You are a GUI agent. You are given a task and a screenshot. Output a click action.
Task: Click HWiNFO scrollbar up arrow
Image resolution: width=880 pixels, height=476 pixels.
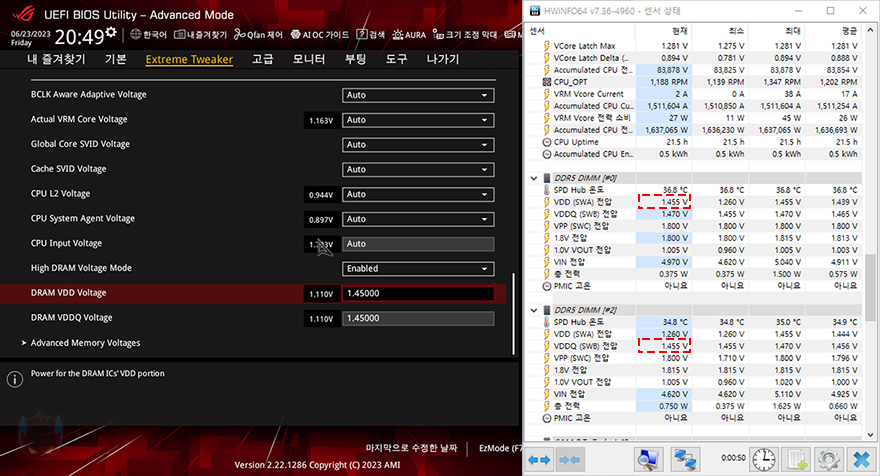click(870, 30)
